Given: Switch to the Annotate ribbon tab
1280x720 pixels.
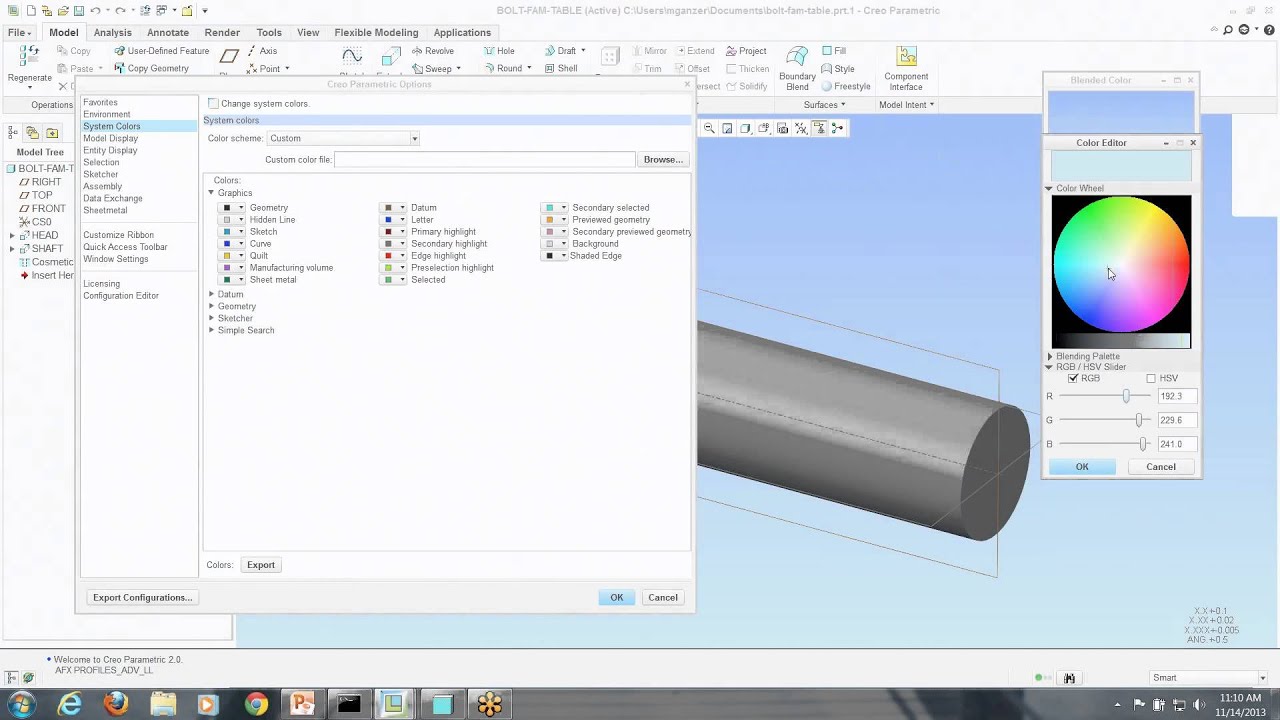Looking at the screenshot, I should click(x=168, y=33).
